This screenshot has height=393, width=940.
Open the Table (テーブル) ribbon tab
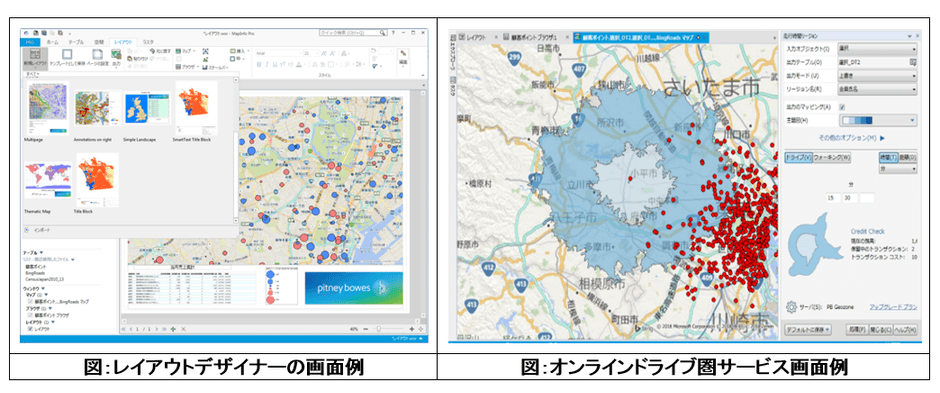[76, 42]
